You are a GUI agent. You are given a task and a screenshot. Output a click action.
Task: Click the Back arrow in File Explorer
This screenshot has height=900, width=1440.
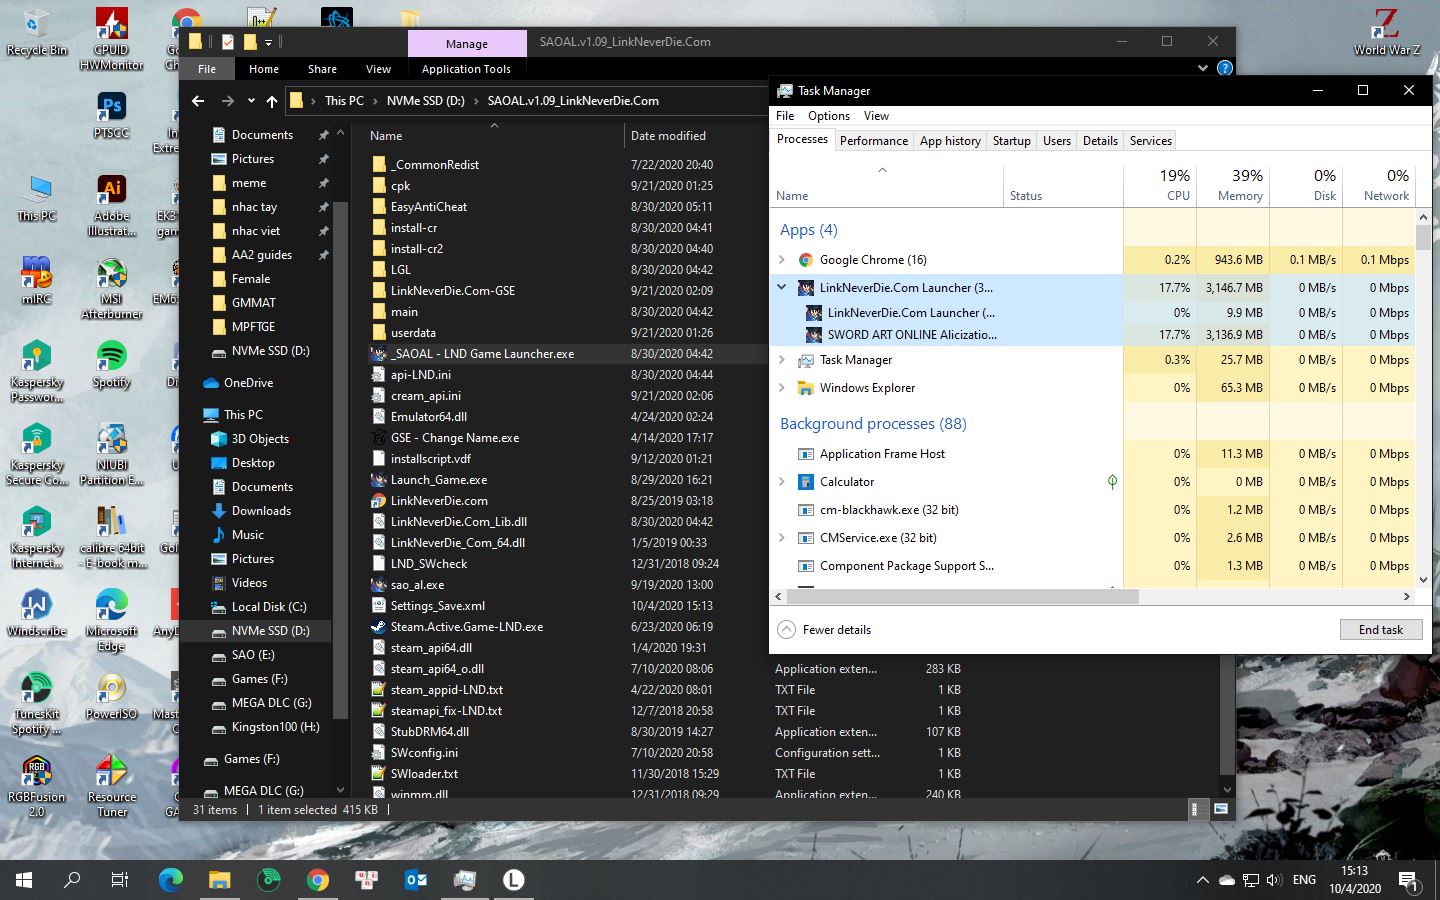click(x=198, y=101)
